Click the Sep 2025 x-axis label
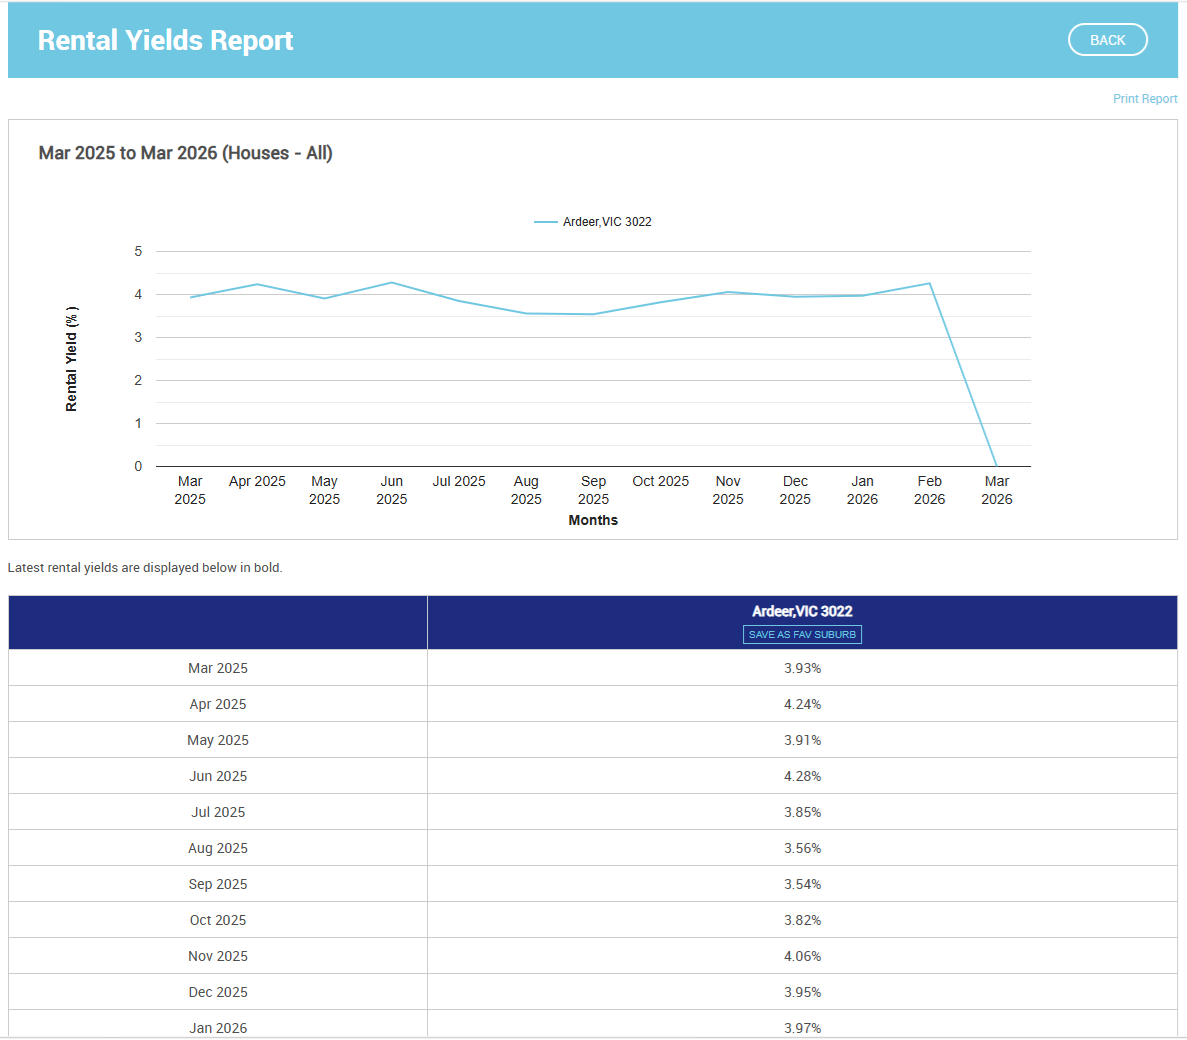1187x1040 pixels. point(593,490)
